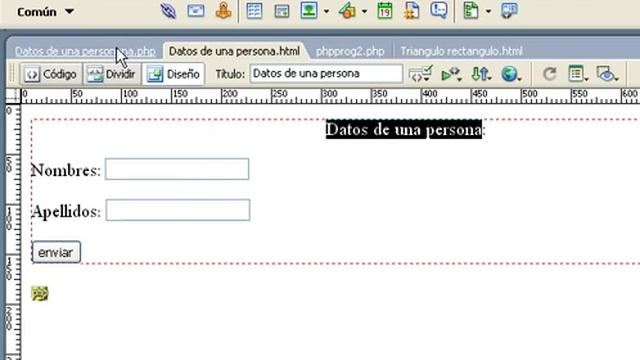The image size is (640, 360).
Task: Click the 'Apellidos:' label text
Action: coord(66,211)
